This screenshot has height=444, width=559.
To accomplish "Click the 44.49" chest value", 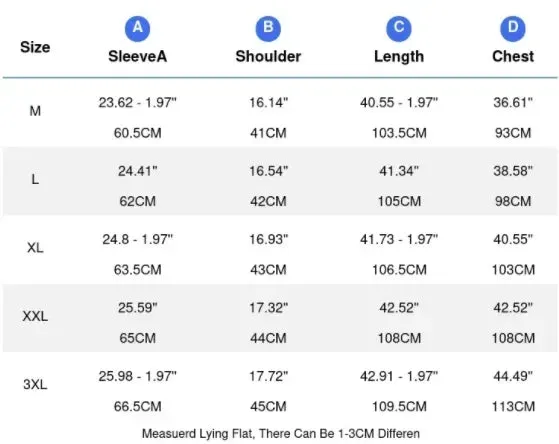I will 513,376.
